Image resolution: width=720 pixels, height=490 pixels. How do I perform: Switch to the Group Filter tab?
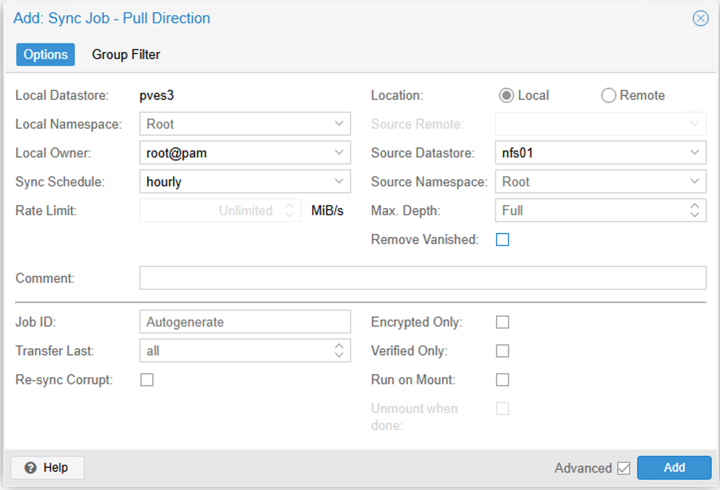pyautogui.click(x=126, y=55)
